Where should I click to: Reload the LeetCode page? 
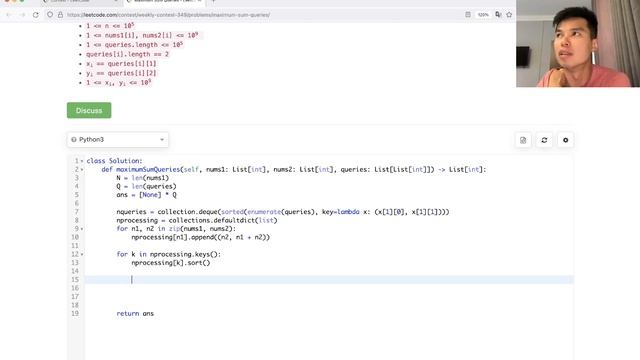(x=36, y=15)
